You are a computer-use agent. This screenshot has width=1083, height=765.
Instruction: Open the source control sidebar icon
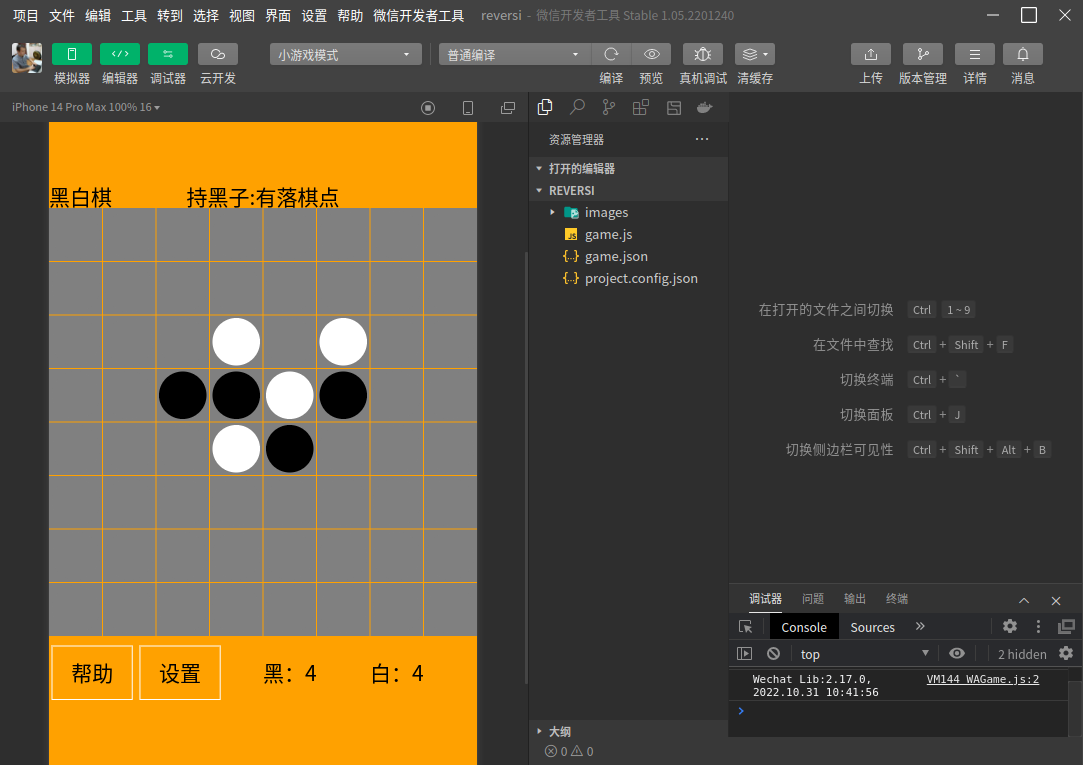608,107
